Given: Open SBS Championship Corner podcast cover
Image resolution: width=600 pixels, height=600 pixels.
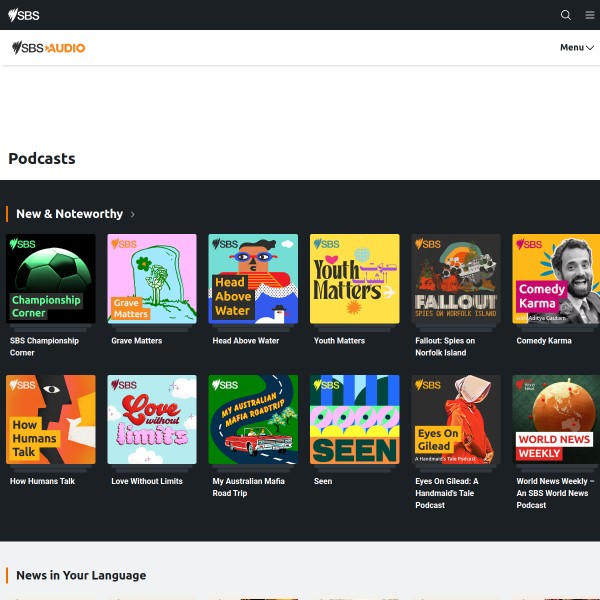Looking at the screenshot, I should click(51, 279).
